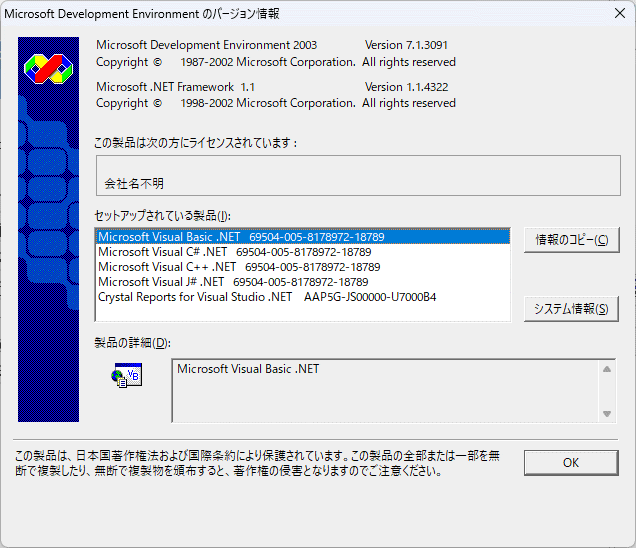The height and width of the screenshot is (548, 636).
Task: Click the Visual Studio infinity logo icon
Action: pyautogui.click(x=48, y=69)
